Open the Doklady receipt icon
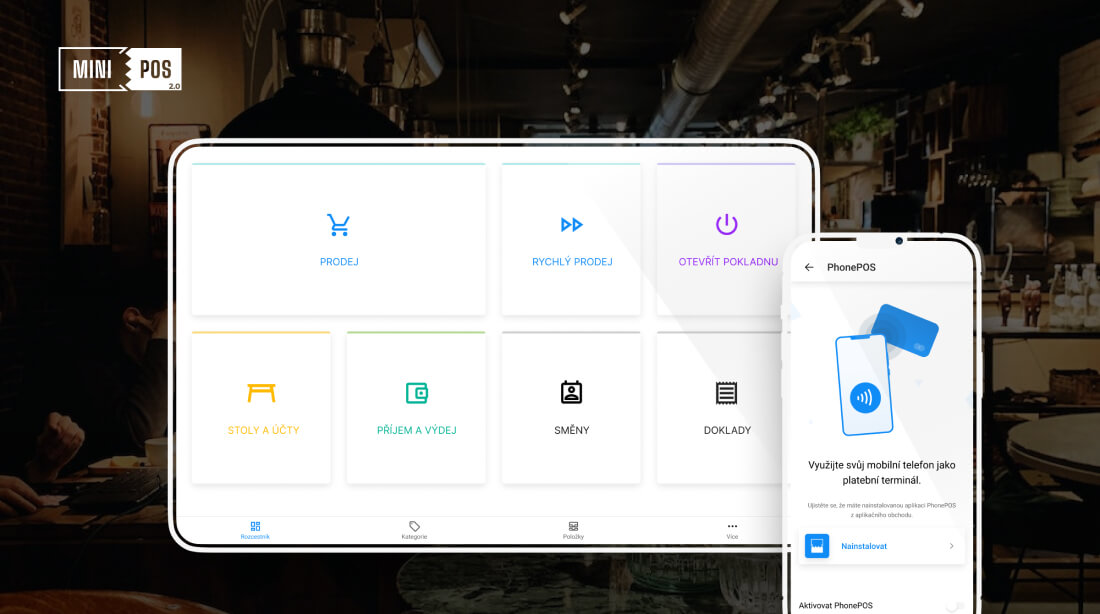 [726, 393]
